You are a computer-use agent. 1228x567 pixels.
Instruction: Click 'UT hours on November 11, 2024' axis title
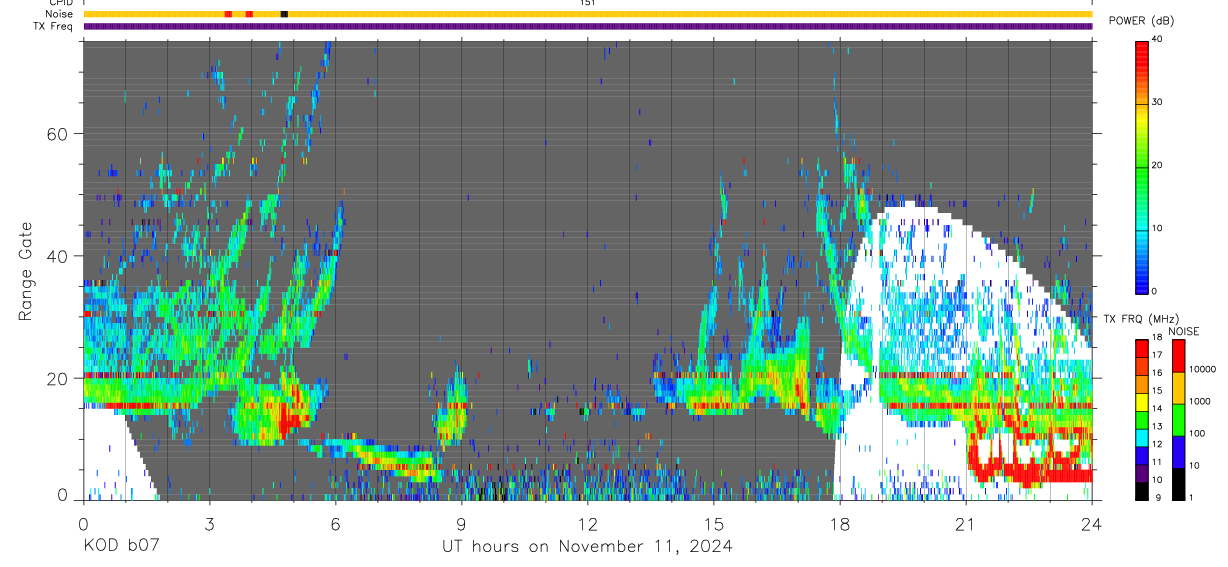tap(587, 546)
